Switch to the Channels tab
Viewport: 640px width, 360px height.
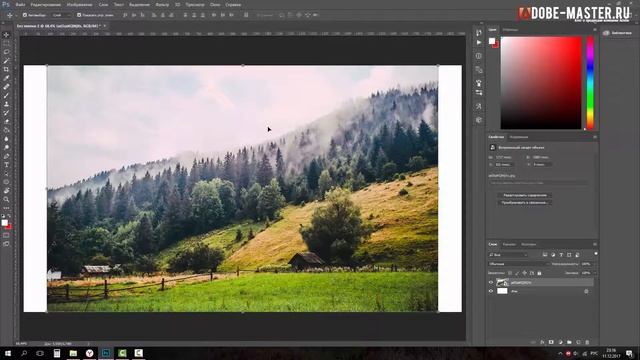click(509, 244)
